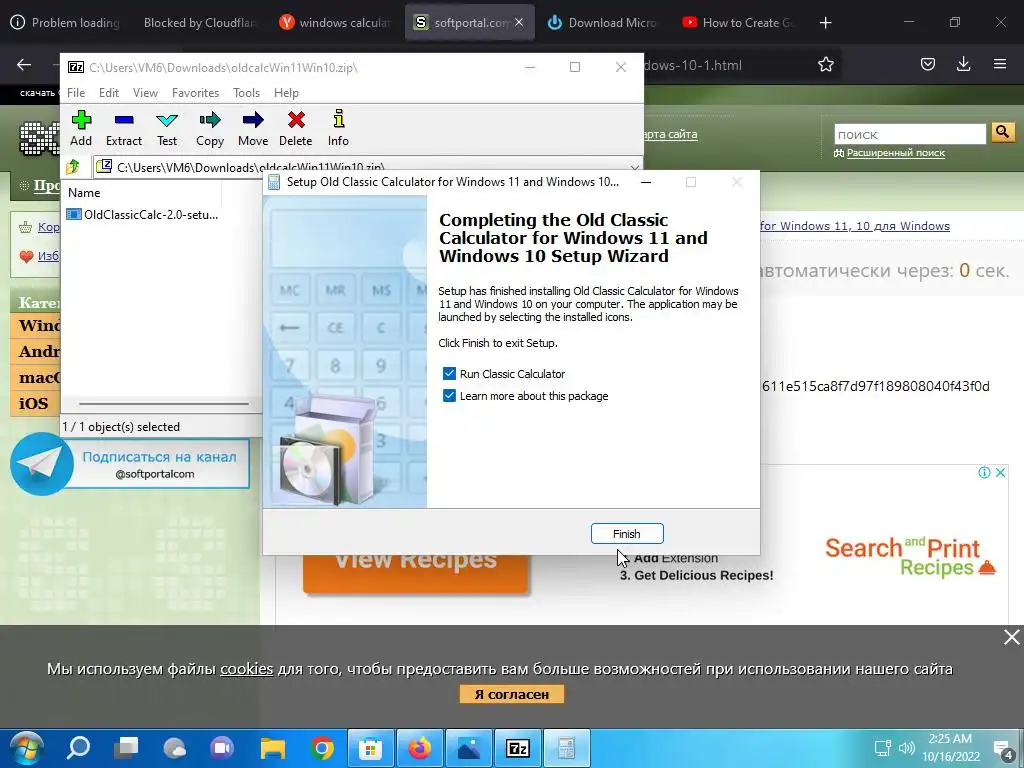Click the cookies link in banner
1024x768 pixels.
(246, 669)
